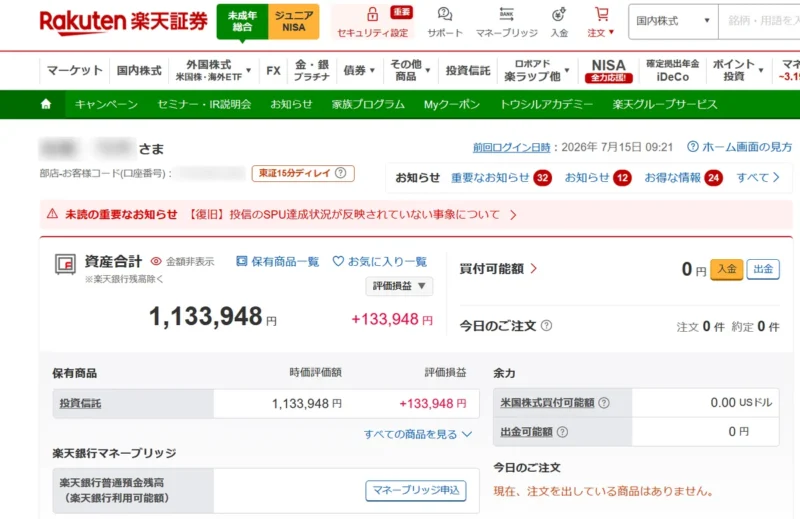Image resolution: width=800 pixels, height=519 pixels.
Task: Open 投資信託 holdings link
Action: [80, 403]
